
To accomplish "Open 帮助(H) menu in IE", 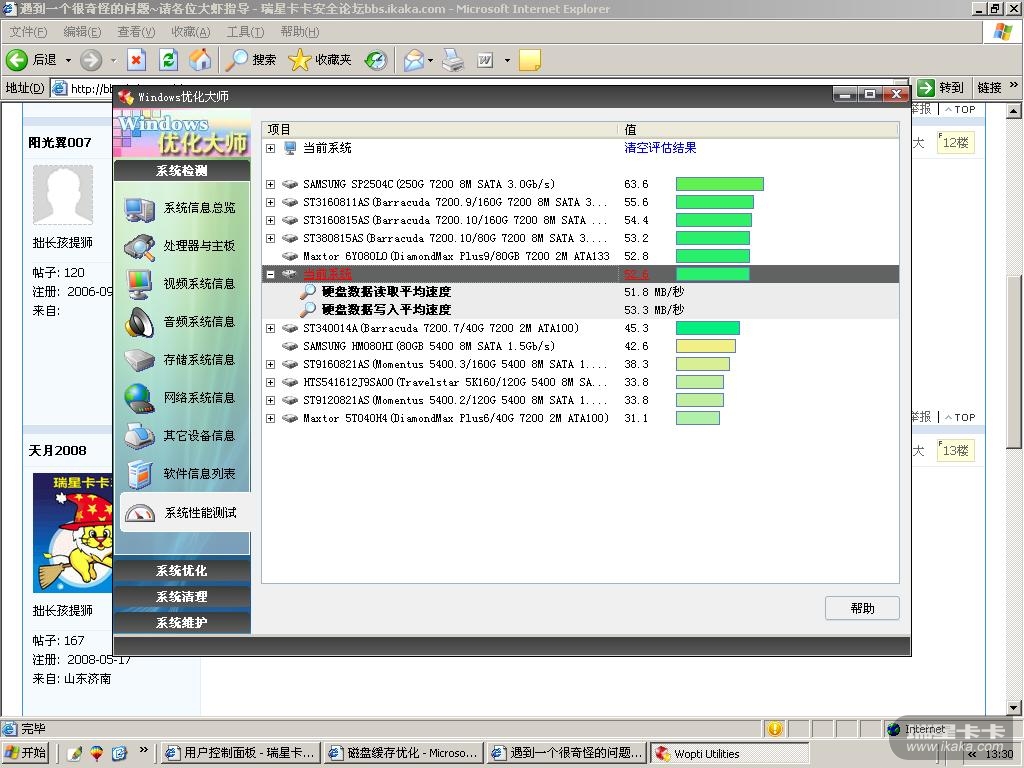I will pos(300,31).
